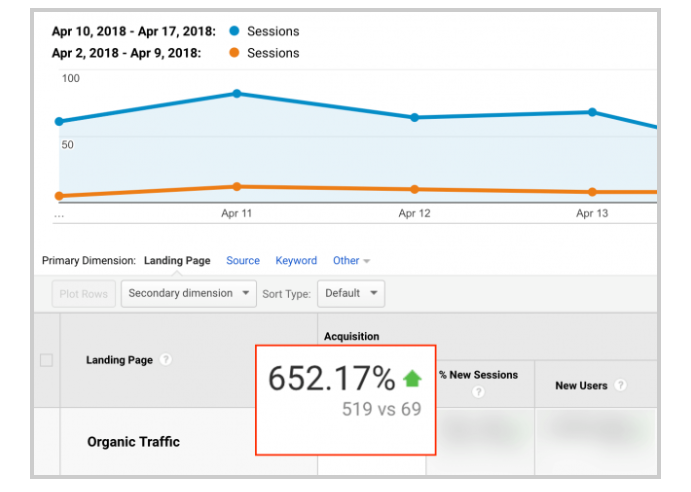Click the Apr 2, 2018 - Apr 9, 2018 date range
Viewport: 691px width, 492px height.
tap(126, 53)
